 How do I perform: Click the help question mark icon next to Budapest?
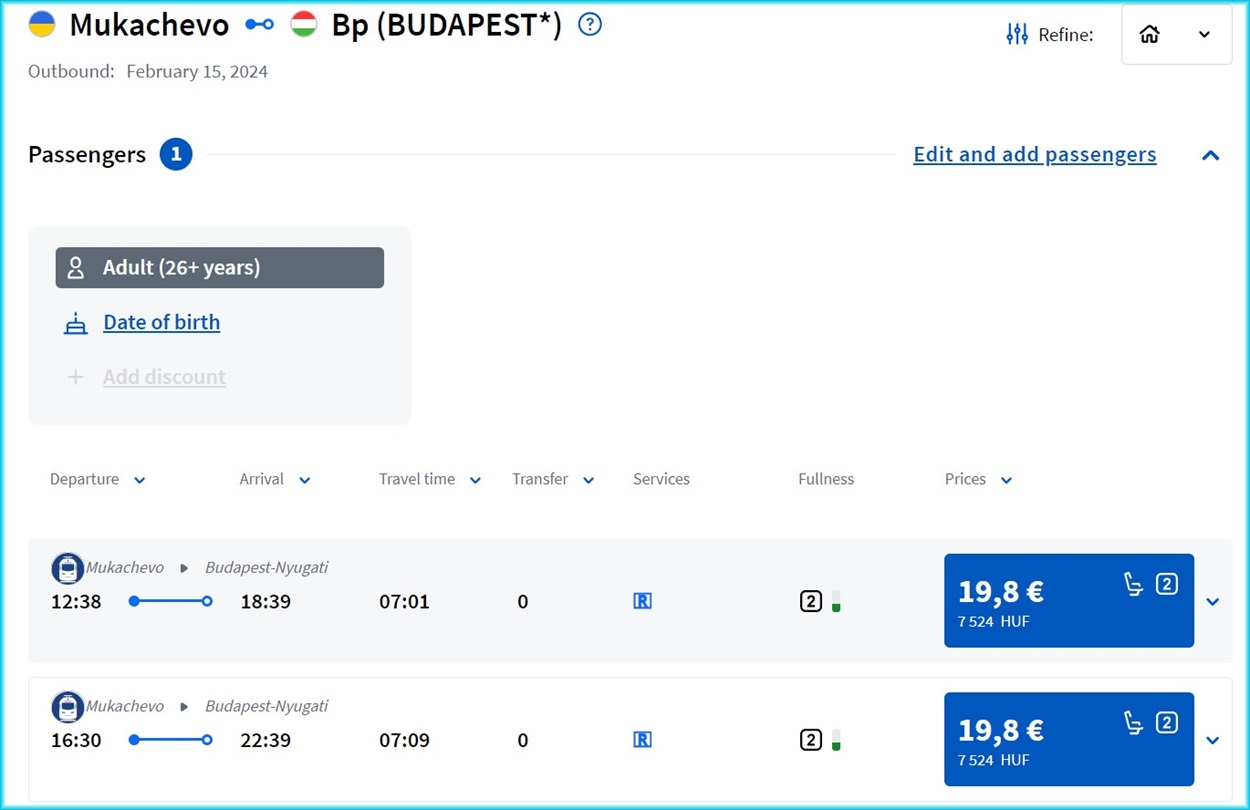pos(590,25)
